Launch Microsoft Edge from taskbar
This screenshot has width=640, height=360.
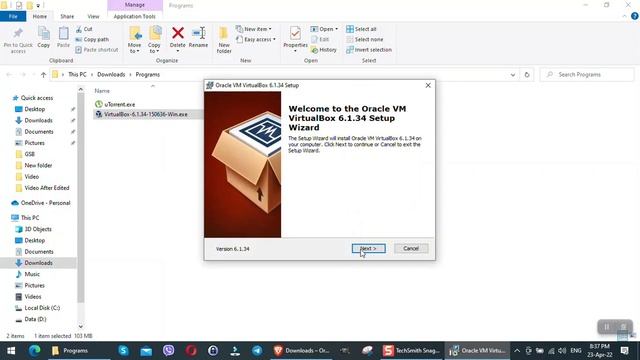click(x=34, y=351)
